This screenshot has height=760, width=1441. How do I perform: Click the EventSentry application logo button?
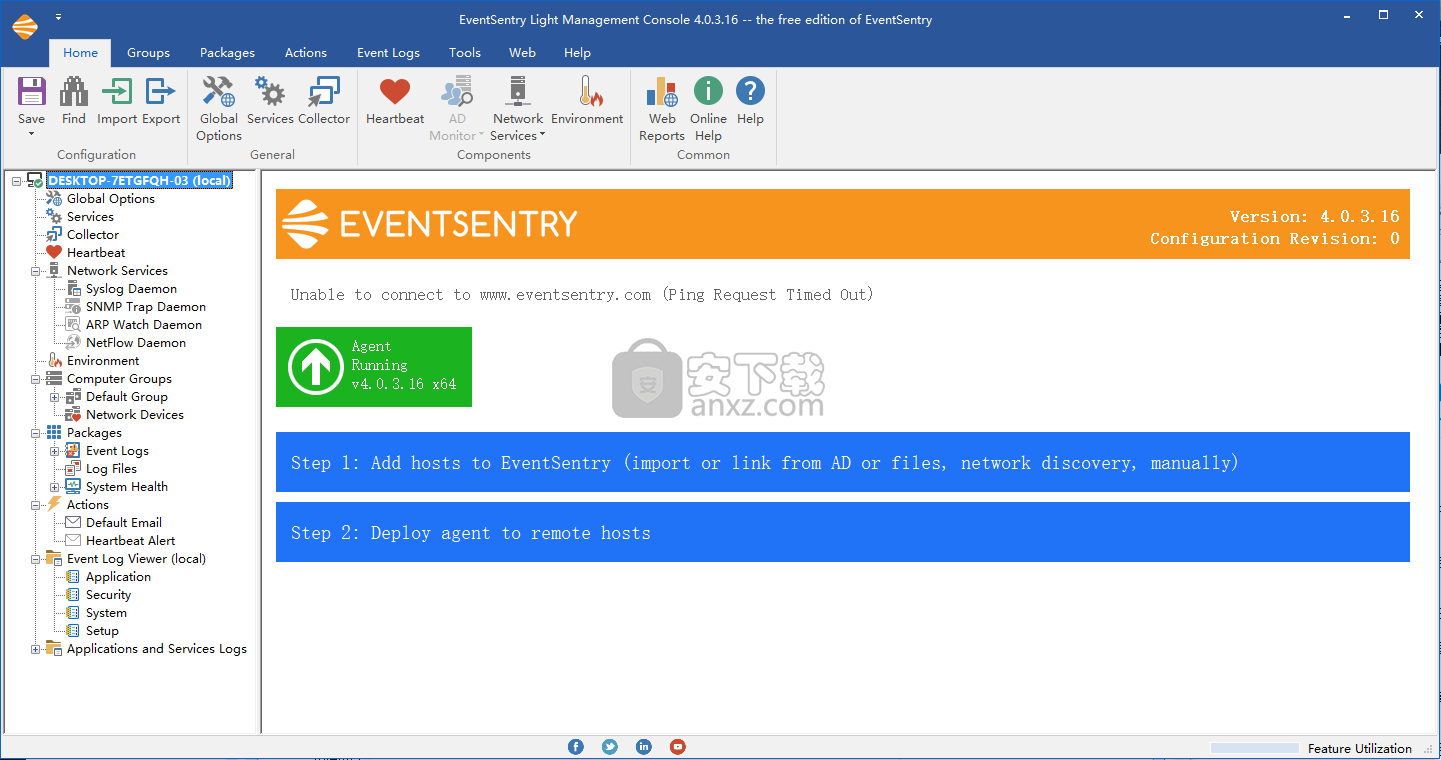[x=24, y=27]
